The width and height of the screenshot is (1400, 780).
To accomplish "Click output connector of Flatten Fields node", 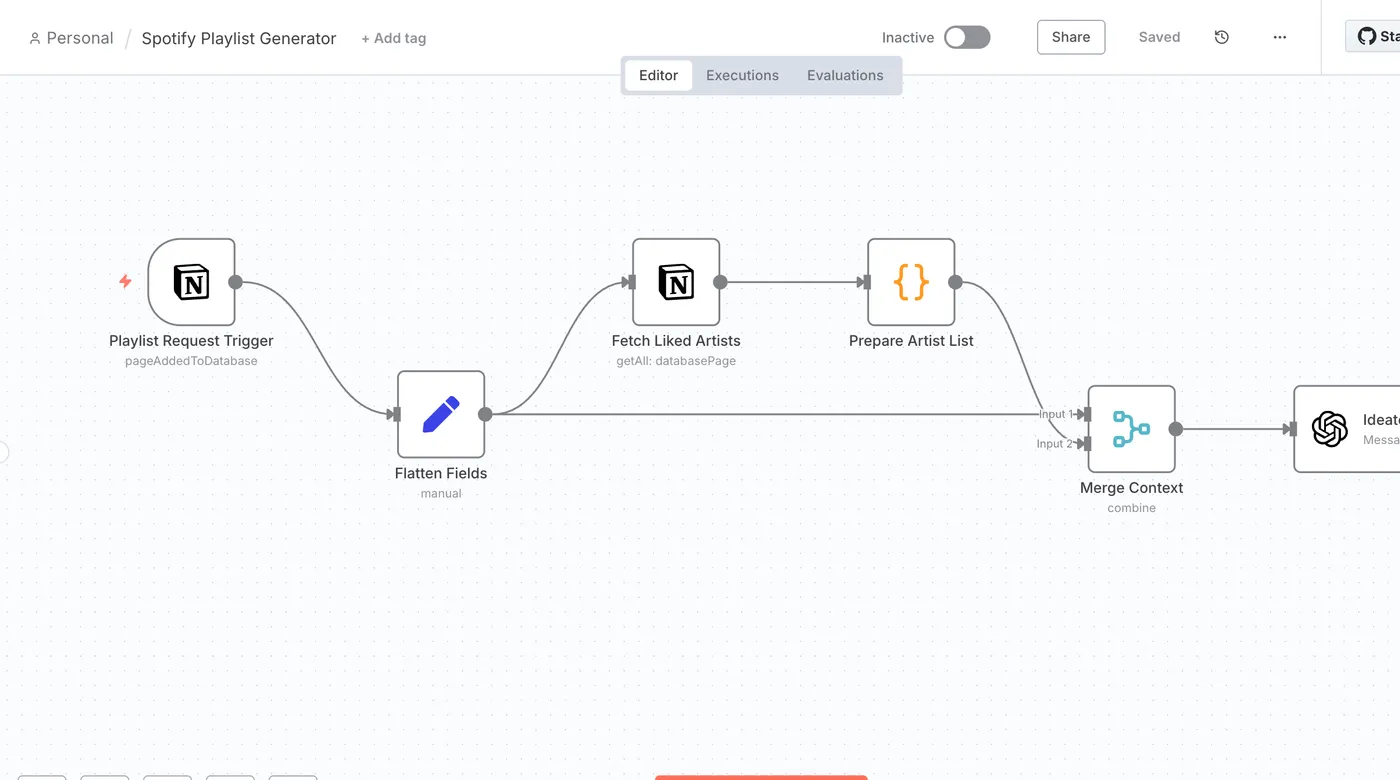I will tap(485, 414).
